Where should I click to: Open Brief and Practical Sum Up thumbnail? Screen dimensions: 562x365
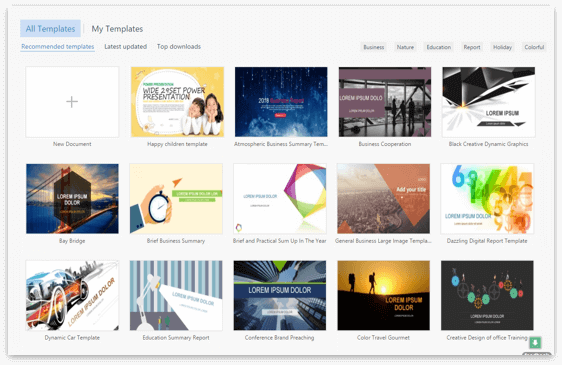point(280,199)
